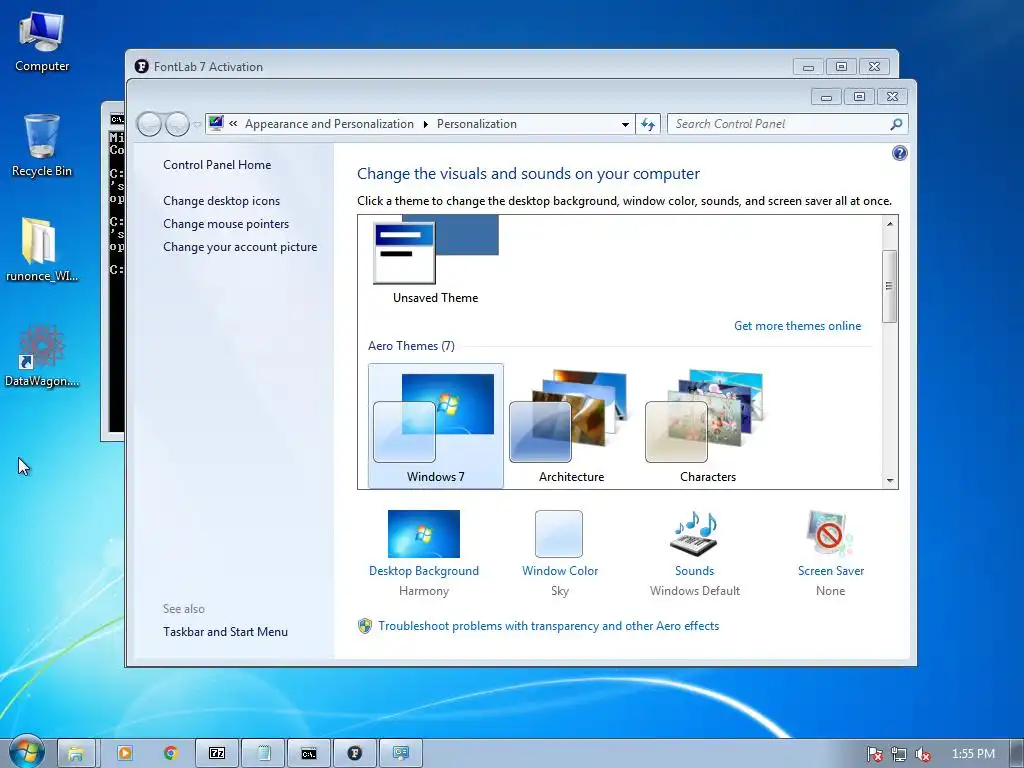Click the control panel icon in address bar
1024x768 pixels.
click(216, 123)
